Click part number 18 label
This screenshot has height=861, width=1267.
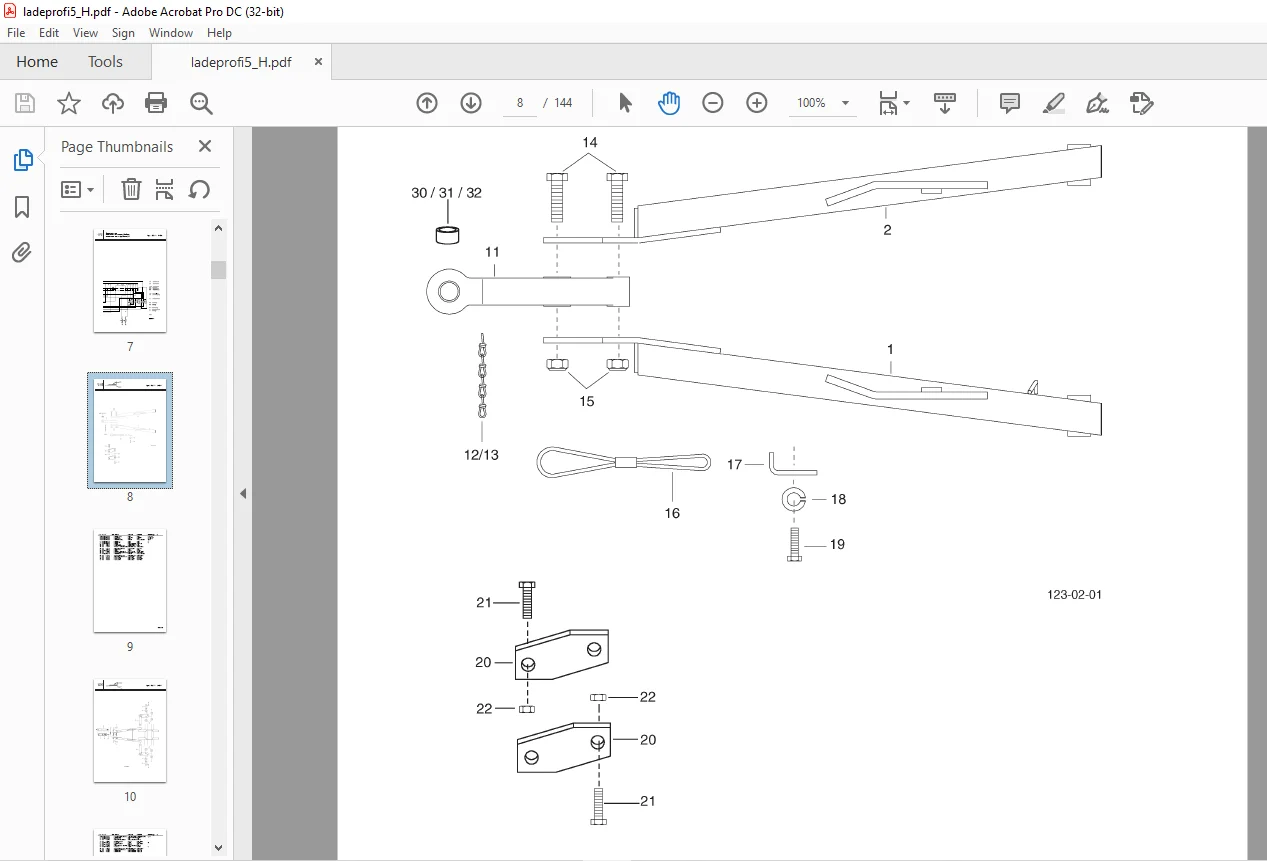coord(838,499)
